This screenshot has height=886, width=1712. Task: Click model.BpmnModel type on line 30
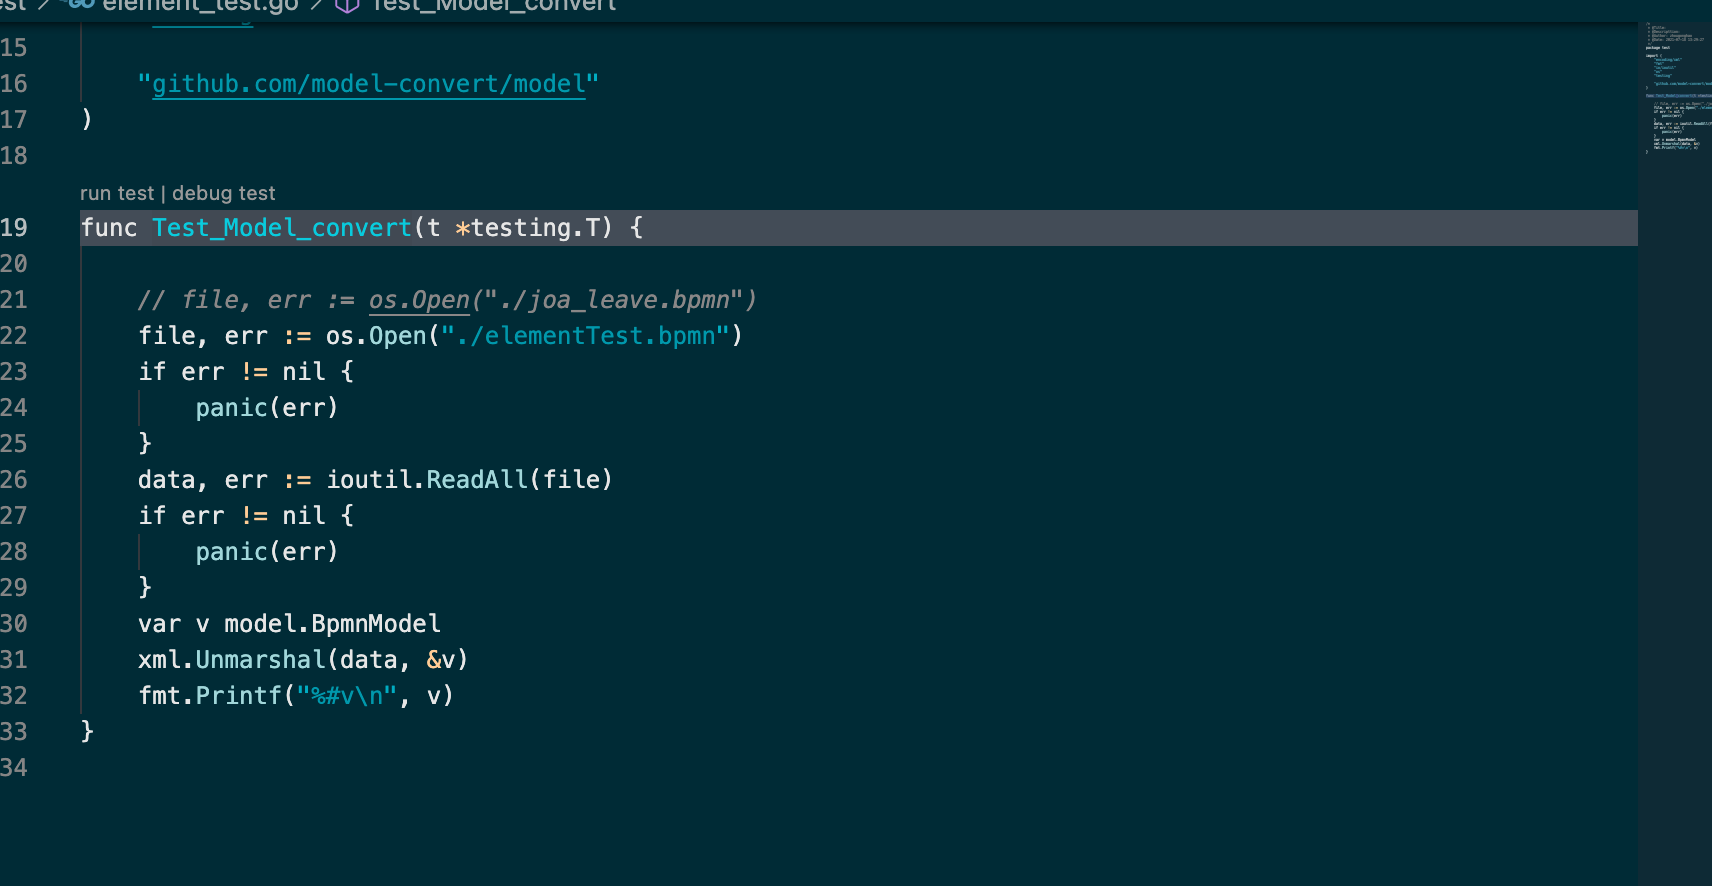(x=332, y=624)
